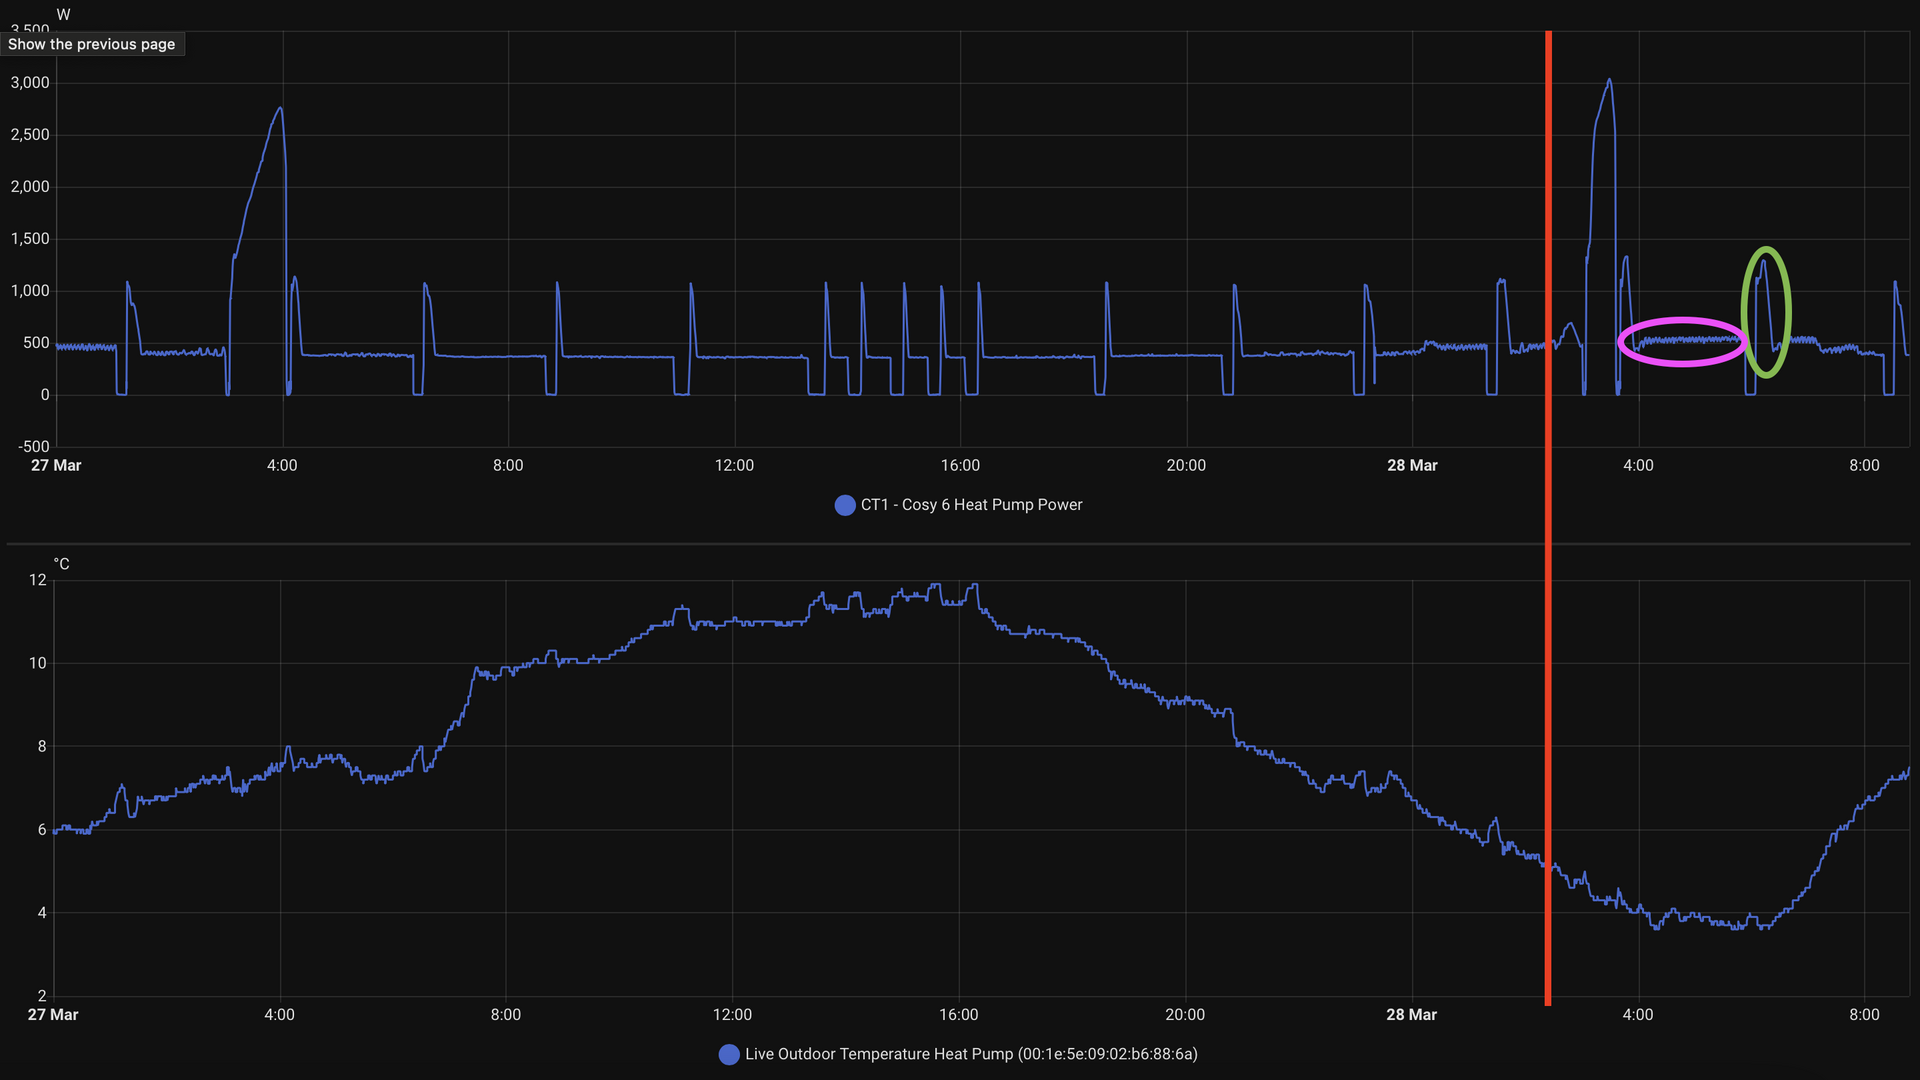Viewport: 1920px width, 1080px height.
Task: Click the 3,000 W y-axis label
Action: (x=30, y=83)
